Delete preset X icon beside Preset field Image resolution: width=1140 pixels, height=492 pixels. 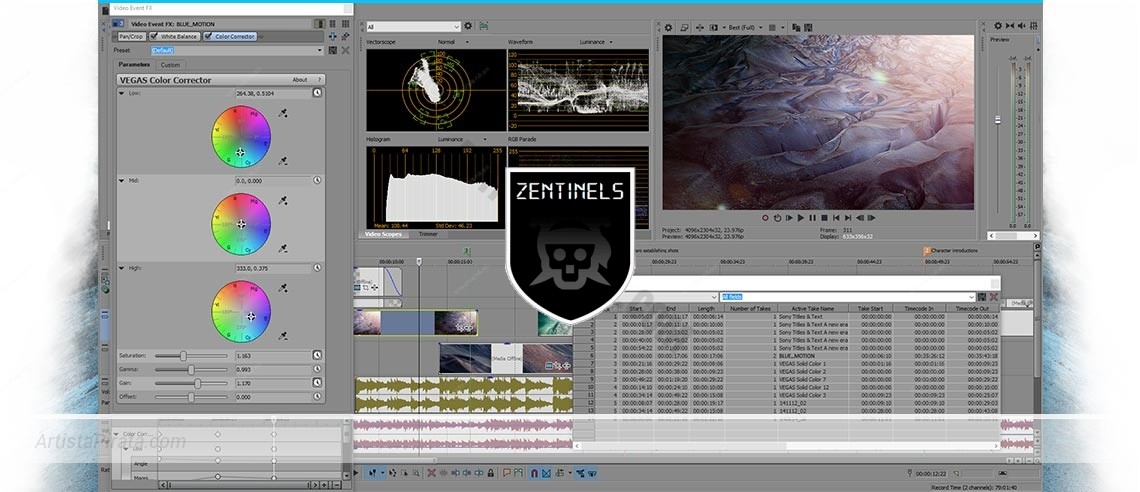click(345, 50)
